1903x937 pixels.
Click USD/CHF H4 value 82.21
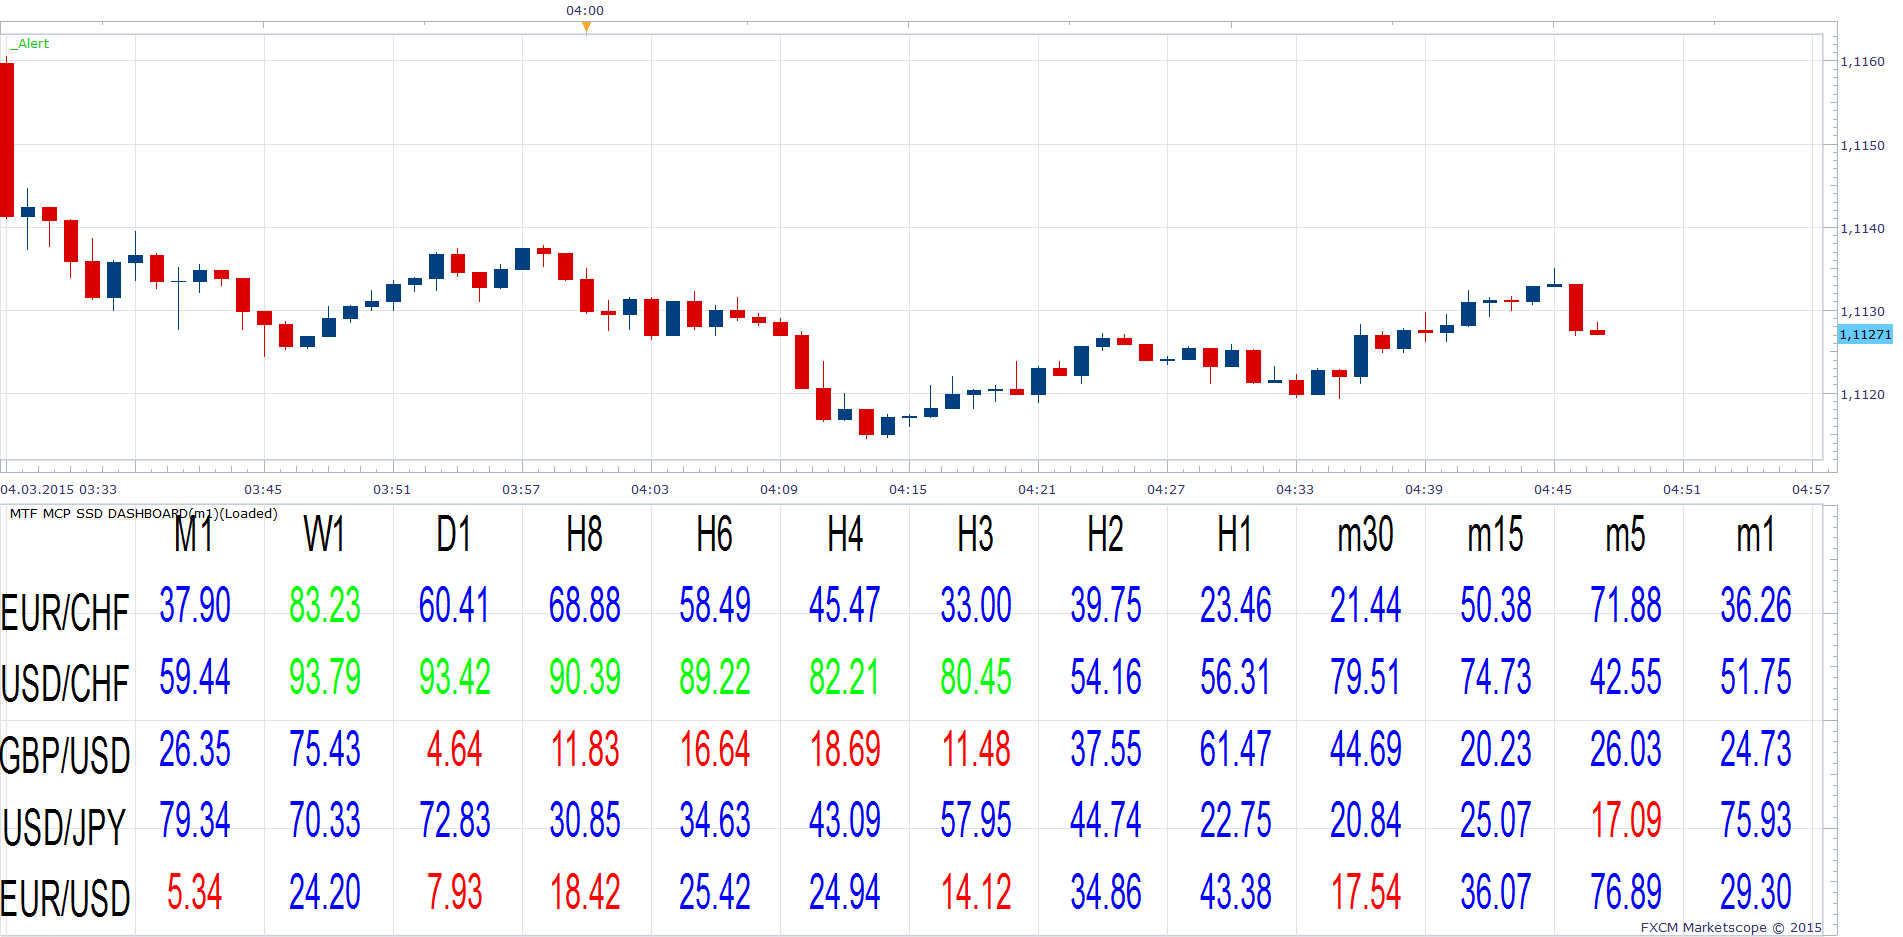point(845,677)
